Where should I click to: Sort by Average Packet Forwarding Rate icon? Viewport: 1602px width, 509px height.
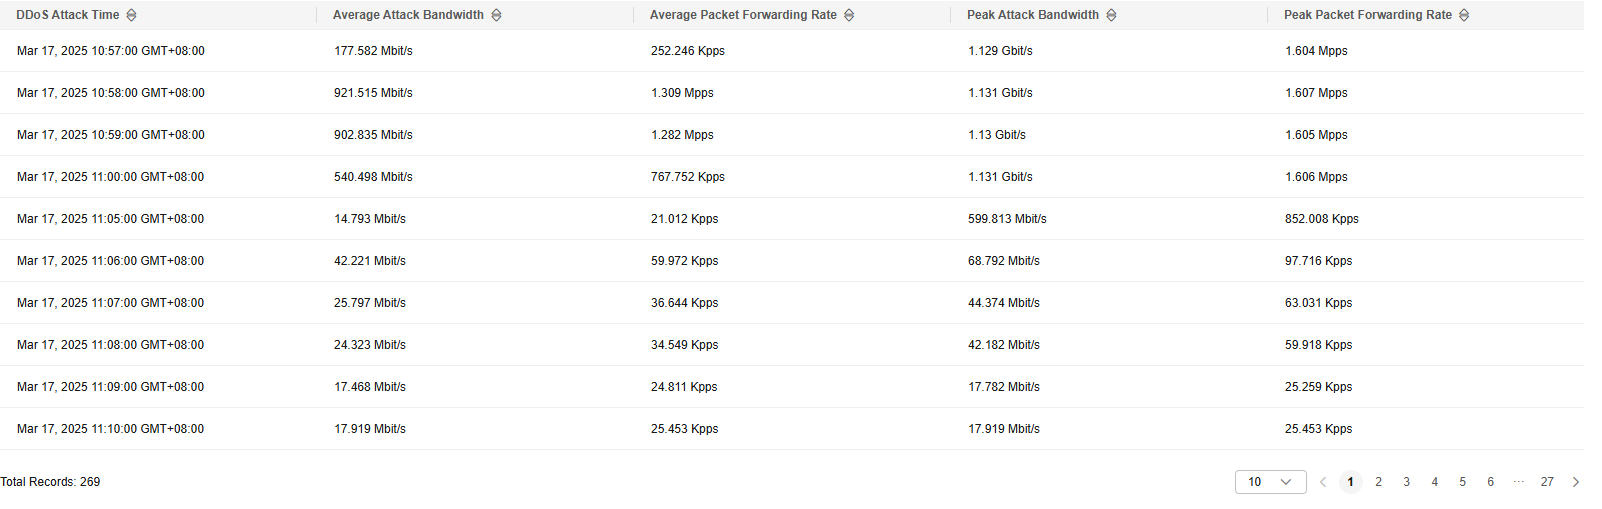click(x=849, y=15)
